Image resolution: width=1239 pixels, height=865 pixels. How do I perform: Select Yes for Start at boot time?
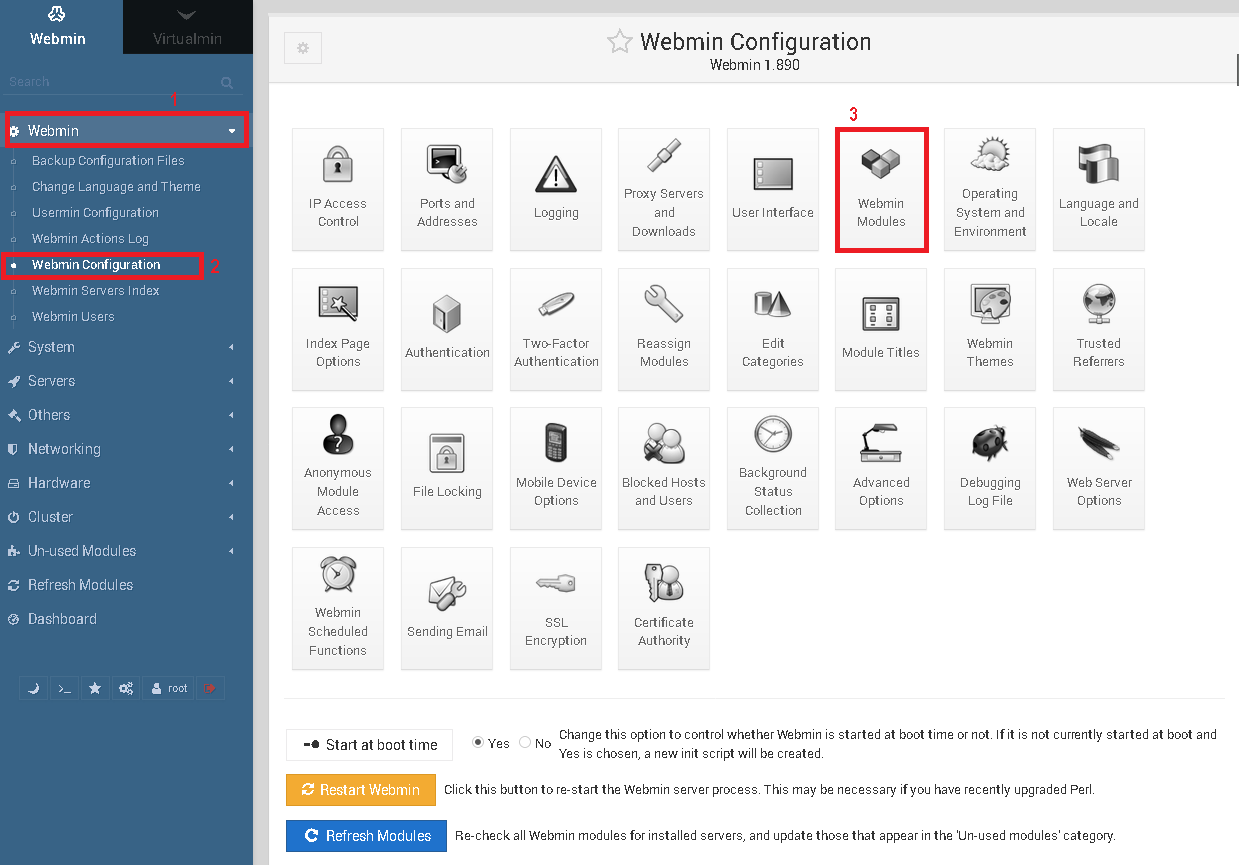[478, 743]
